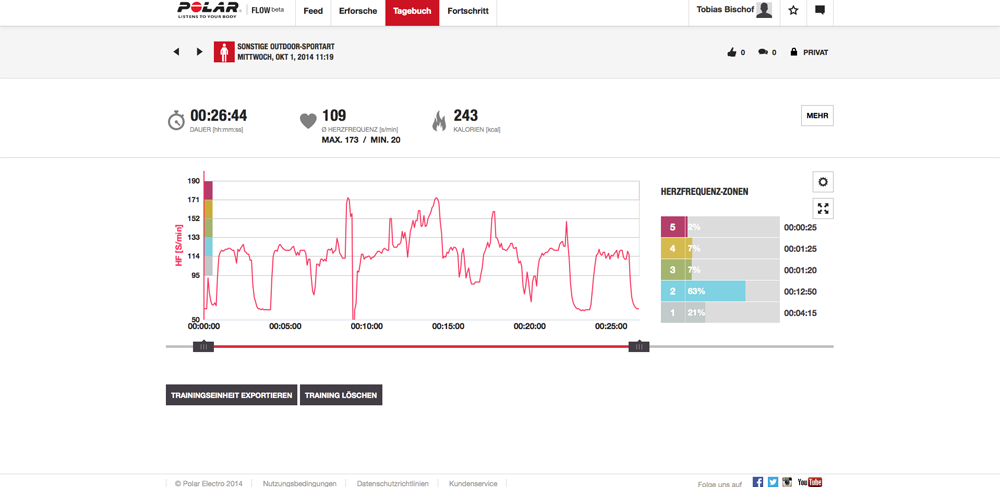Viewport: 1000px width, 487px height.
Task: Open the Nutzungsbedingungen footer link
Action: pos(299,483)
